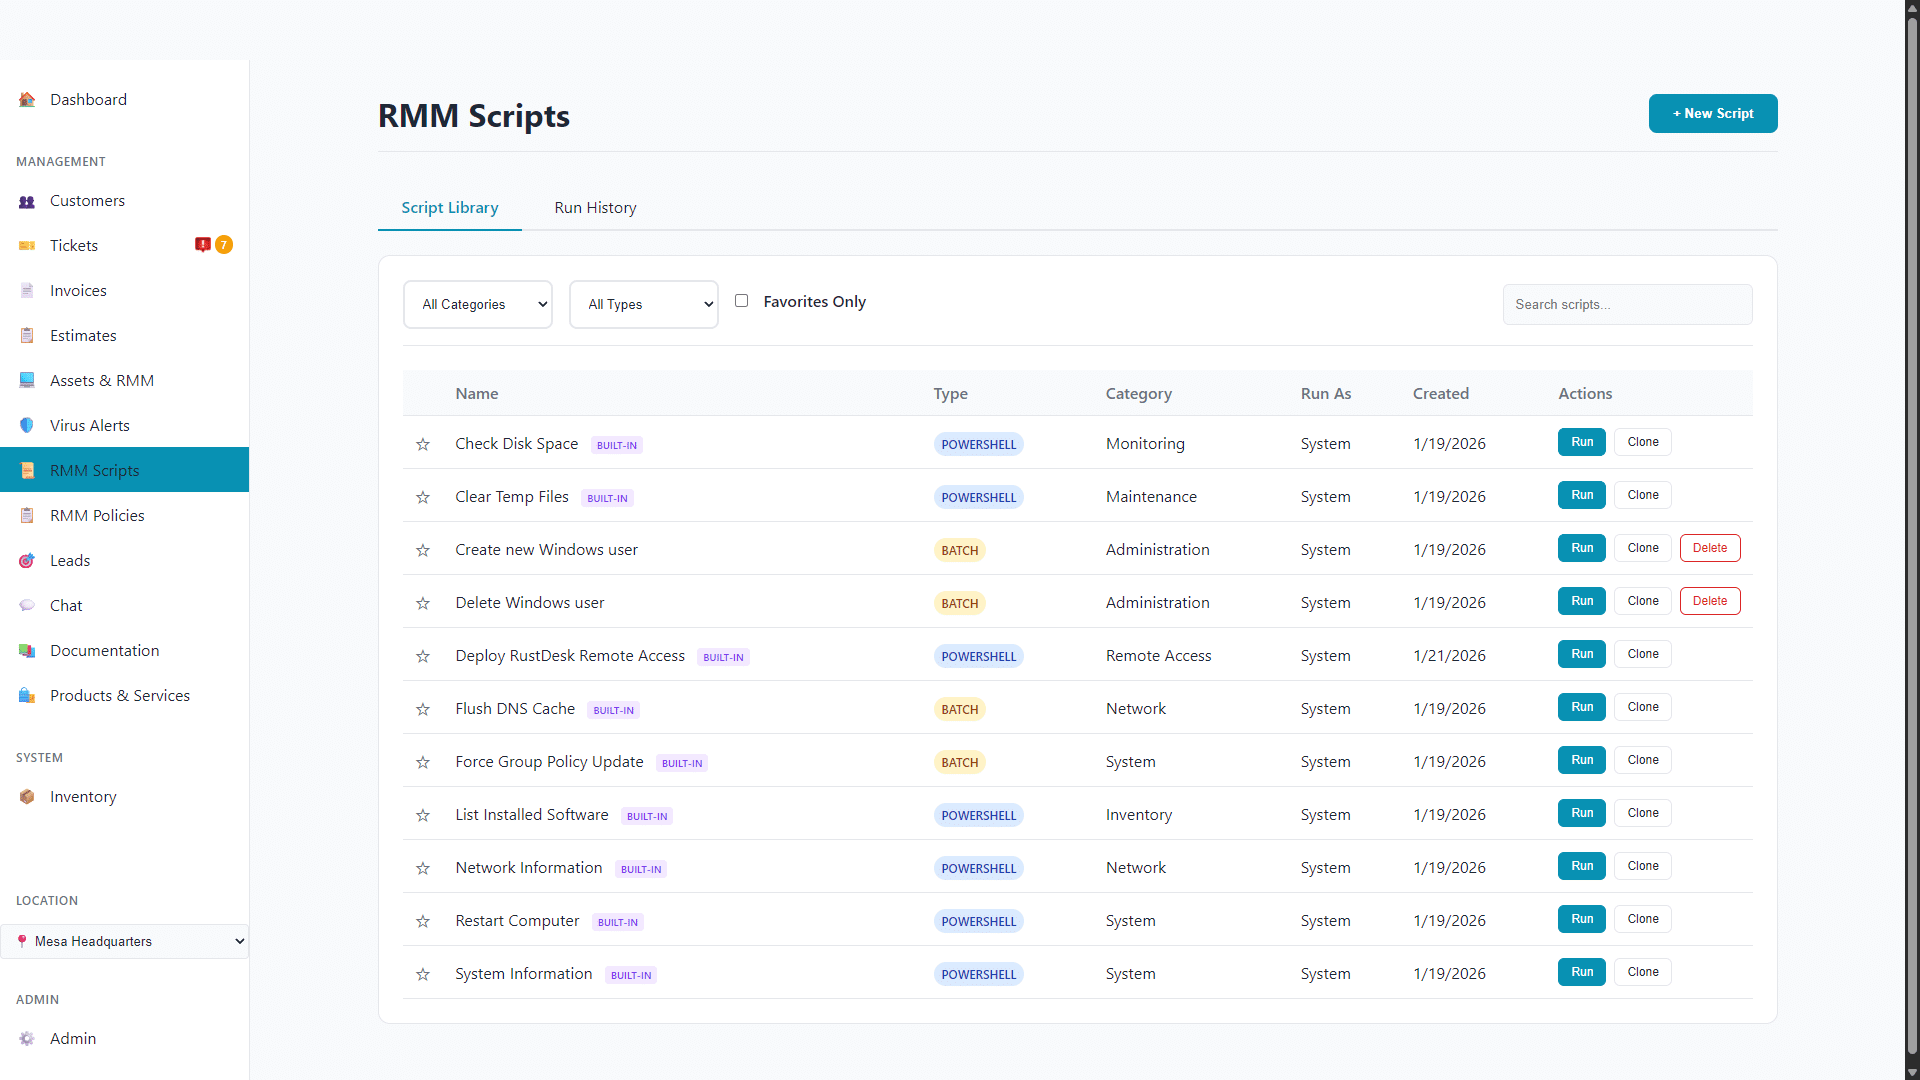Click the Products & Services bag icon

(x=27, y=696)
